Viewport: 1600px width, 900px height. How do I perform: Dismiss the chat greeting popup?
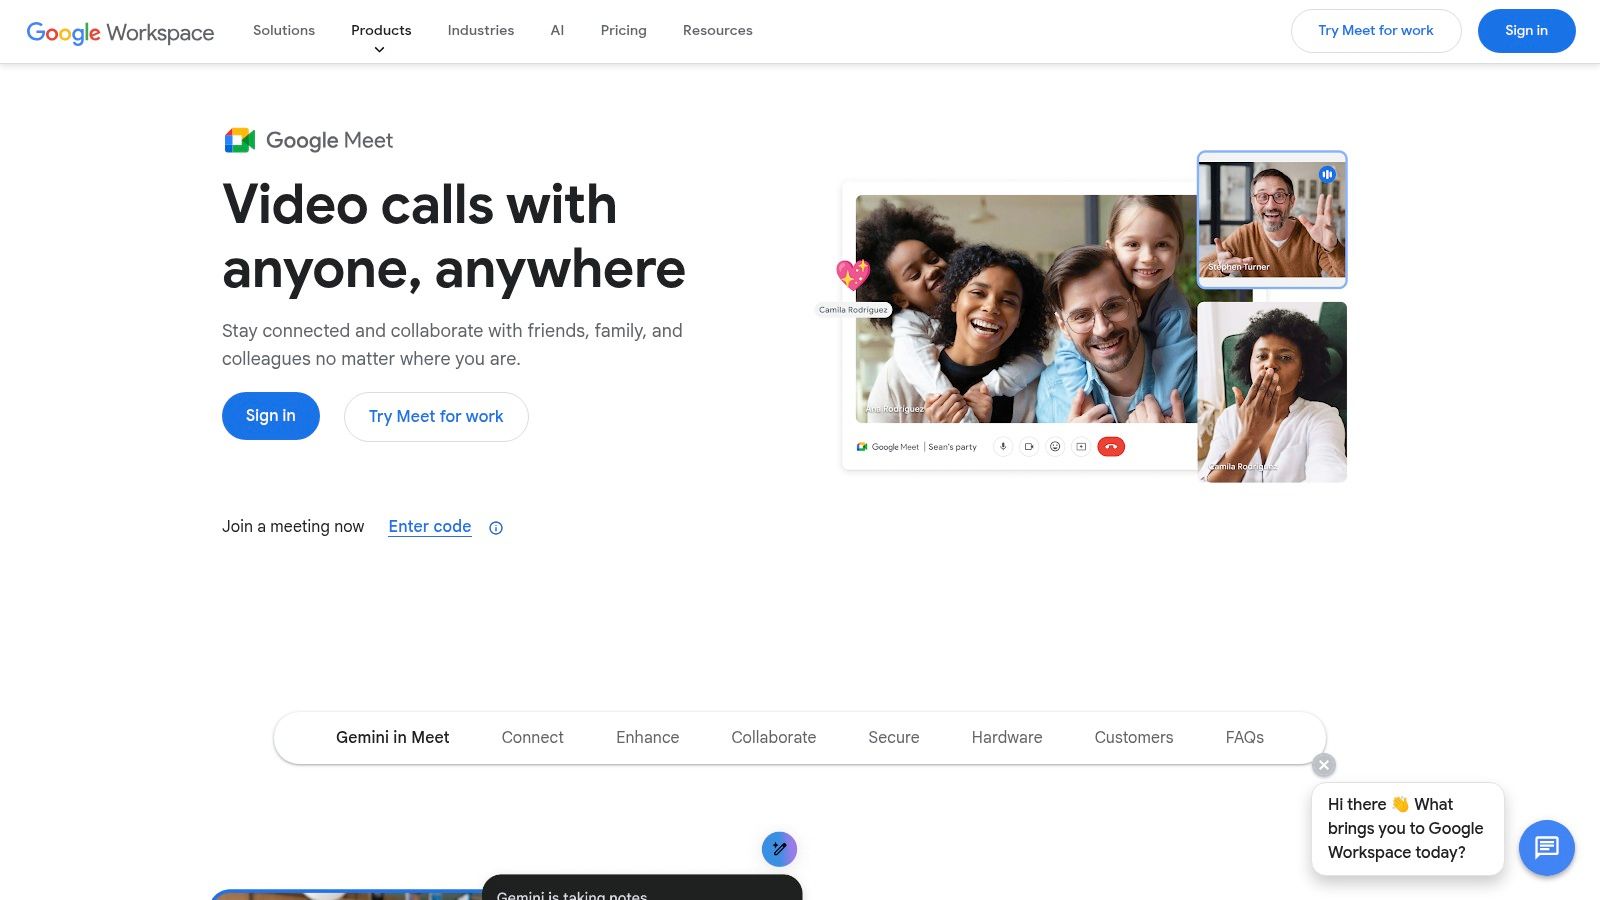tap(1323, 764)
